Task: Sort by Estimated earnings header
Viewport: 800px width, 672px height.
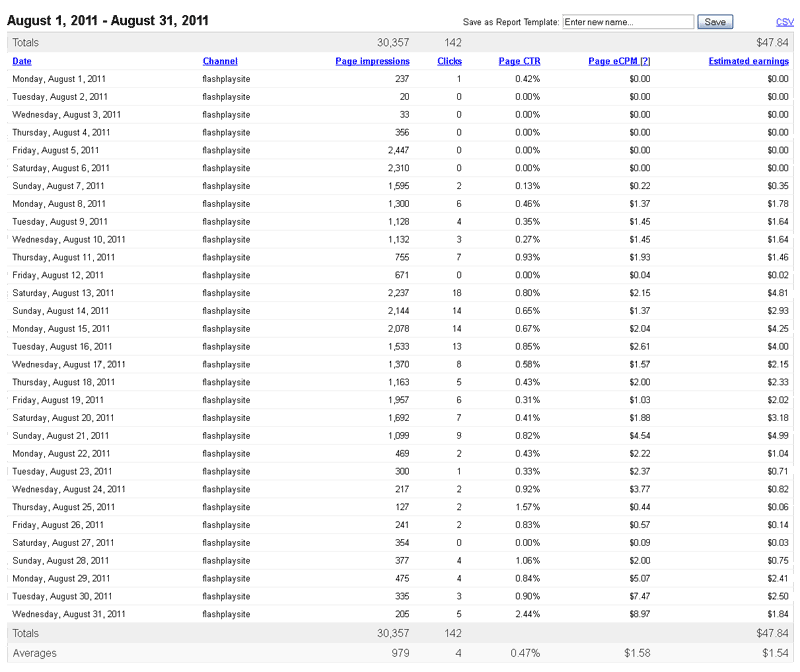Action: [748, 61]
